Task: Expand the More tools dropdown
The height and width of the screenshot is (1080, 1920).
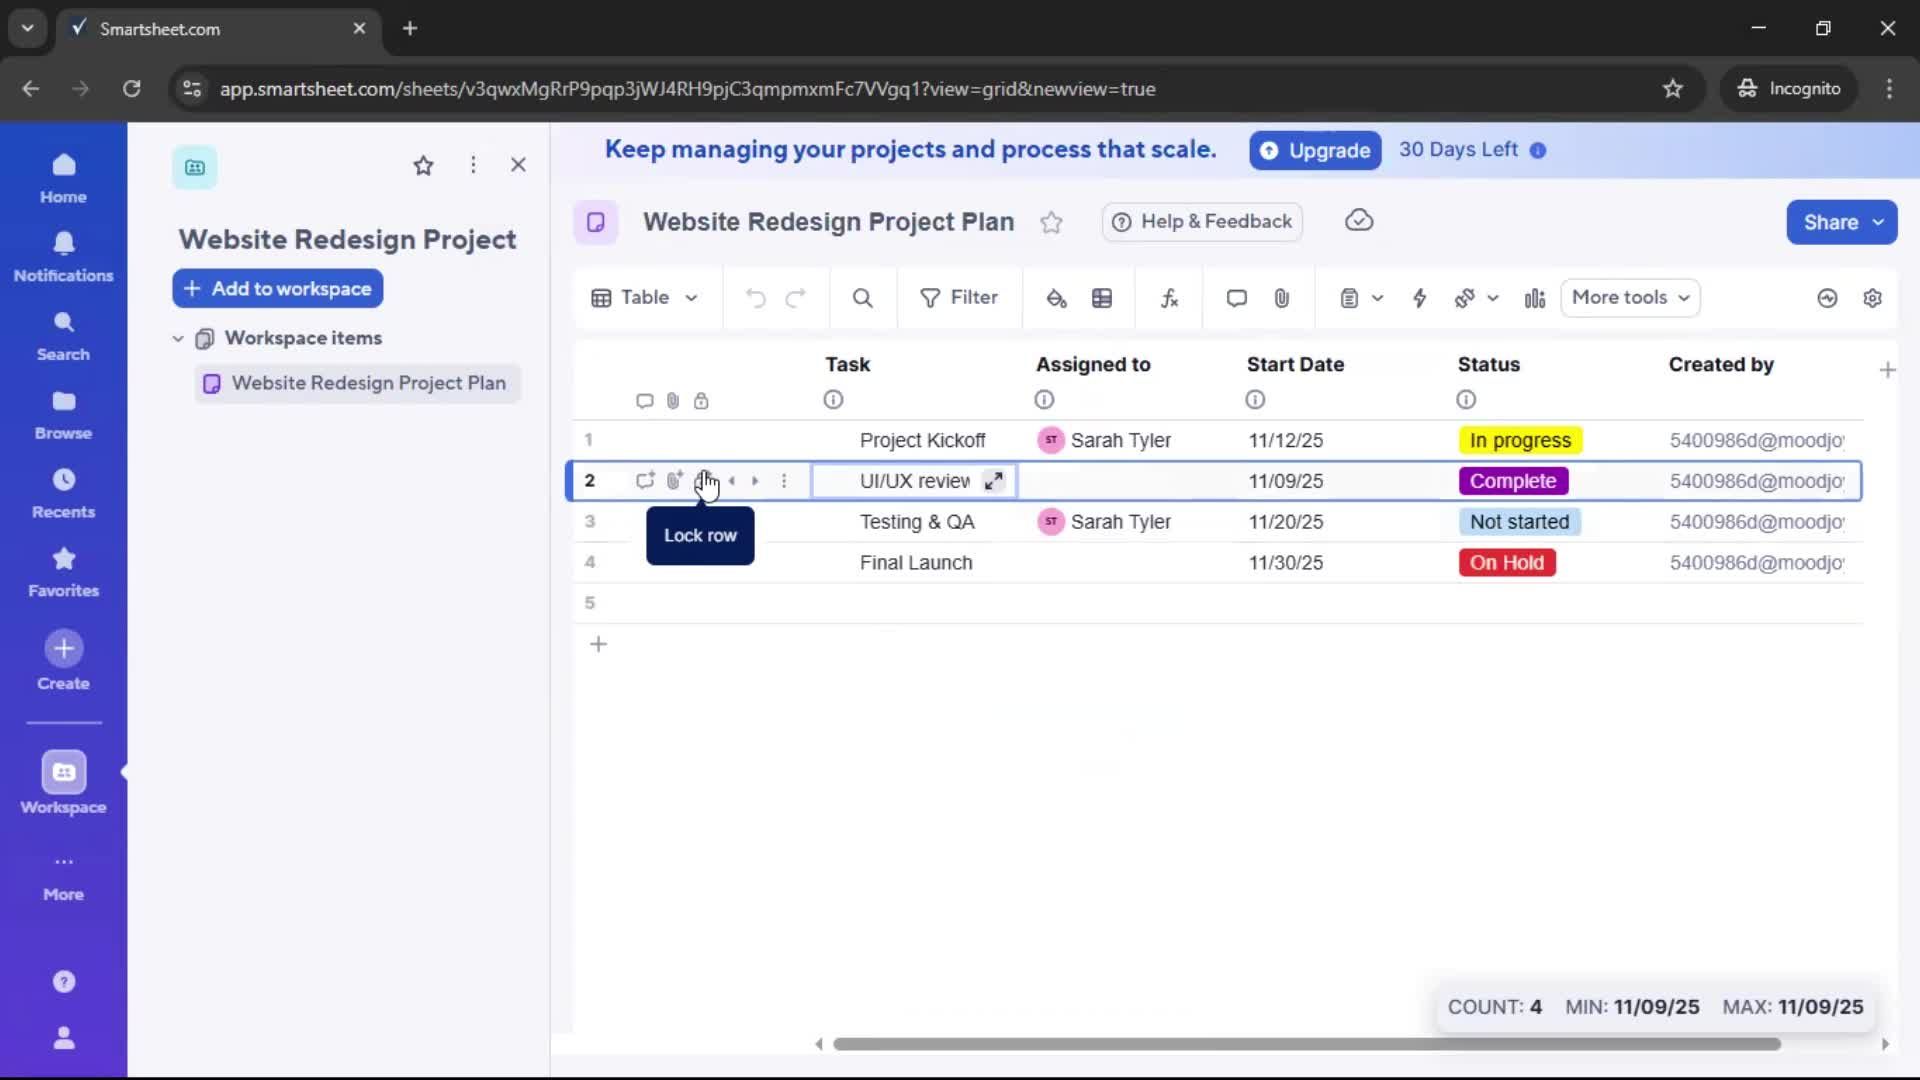Action: coord(1629,297)
